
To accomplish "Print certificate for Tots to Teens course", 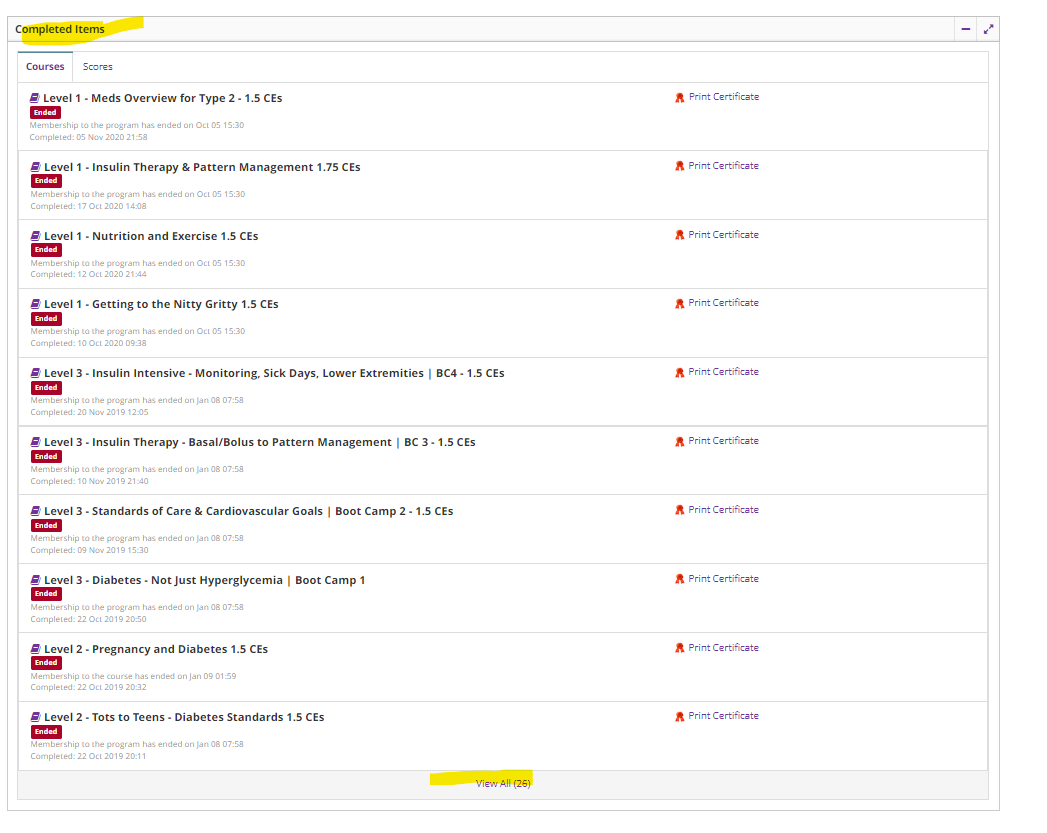I will pos(723,716).
